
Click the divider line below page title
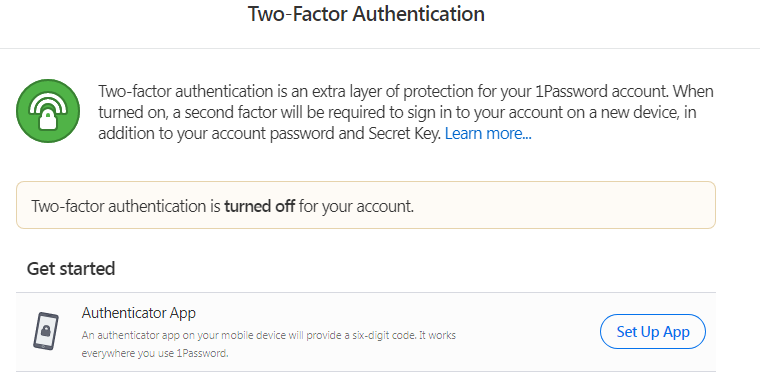(x=380, y=48)
